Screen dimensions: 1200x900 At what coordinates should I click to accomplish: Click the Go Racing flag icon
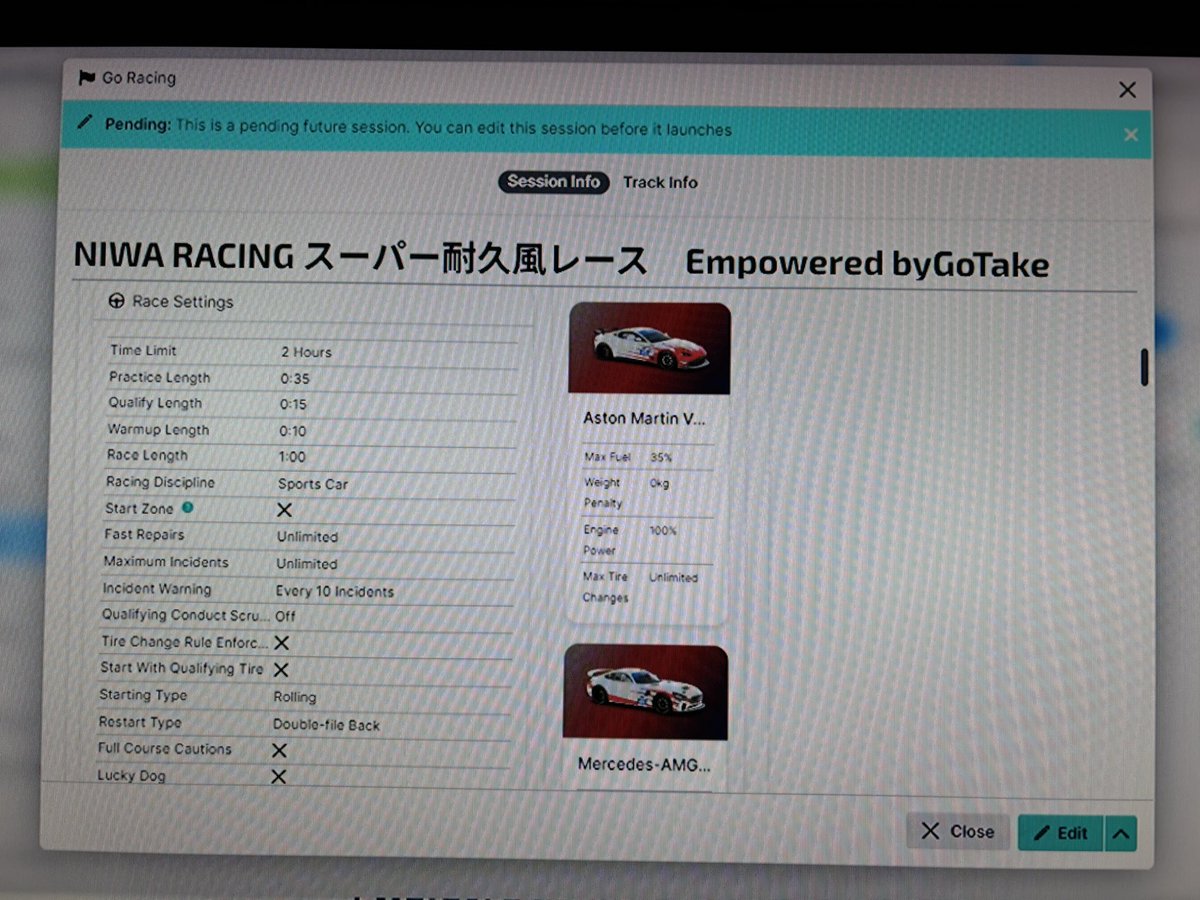coord(87,77)
